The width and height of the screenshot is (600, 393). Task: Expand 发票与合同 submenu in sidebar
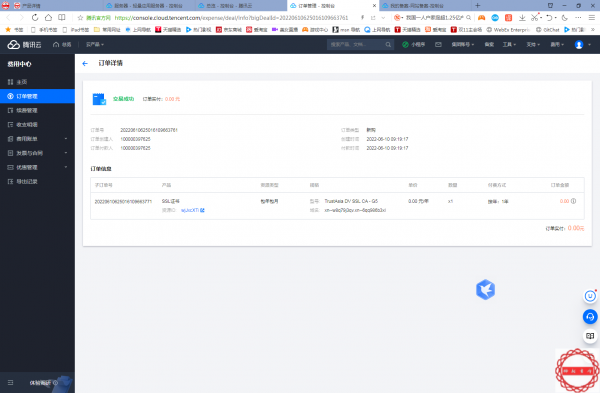37,153
